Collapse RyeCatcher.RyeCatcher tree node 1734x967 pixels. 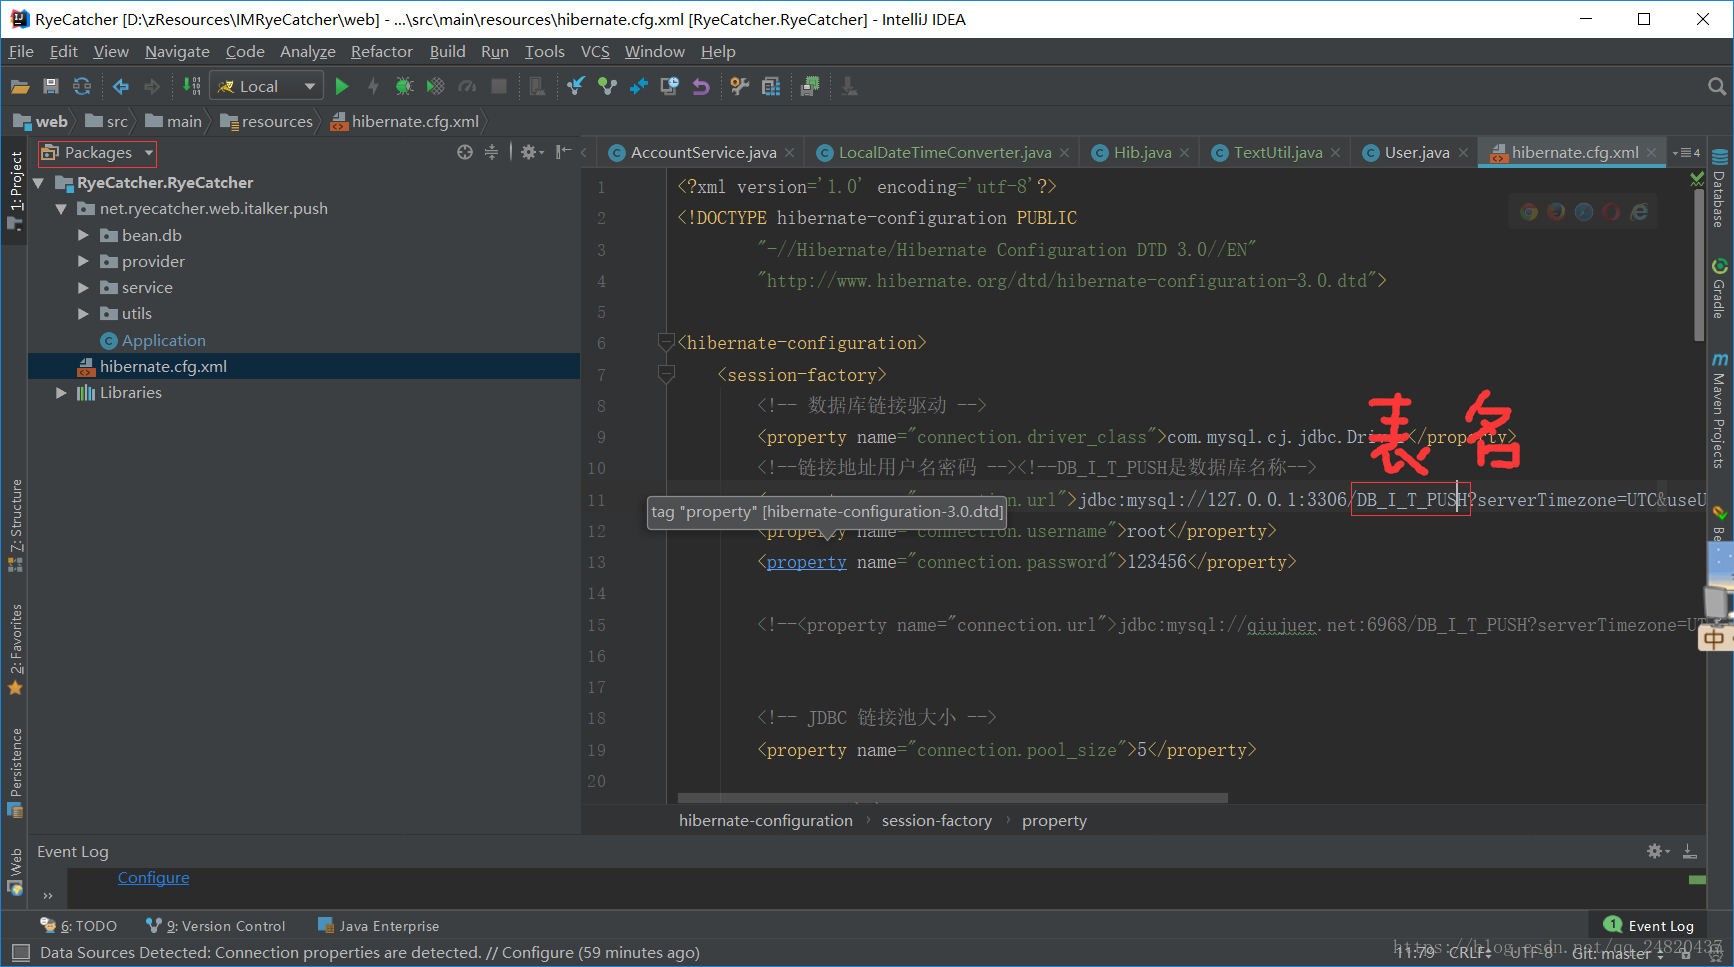point(39,183)
